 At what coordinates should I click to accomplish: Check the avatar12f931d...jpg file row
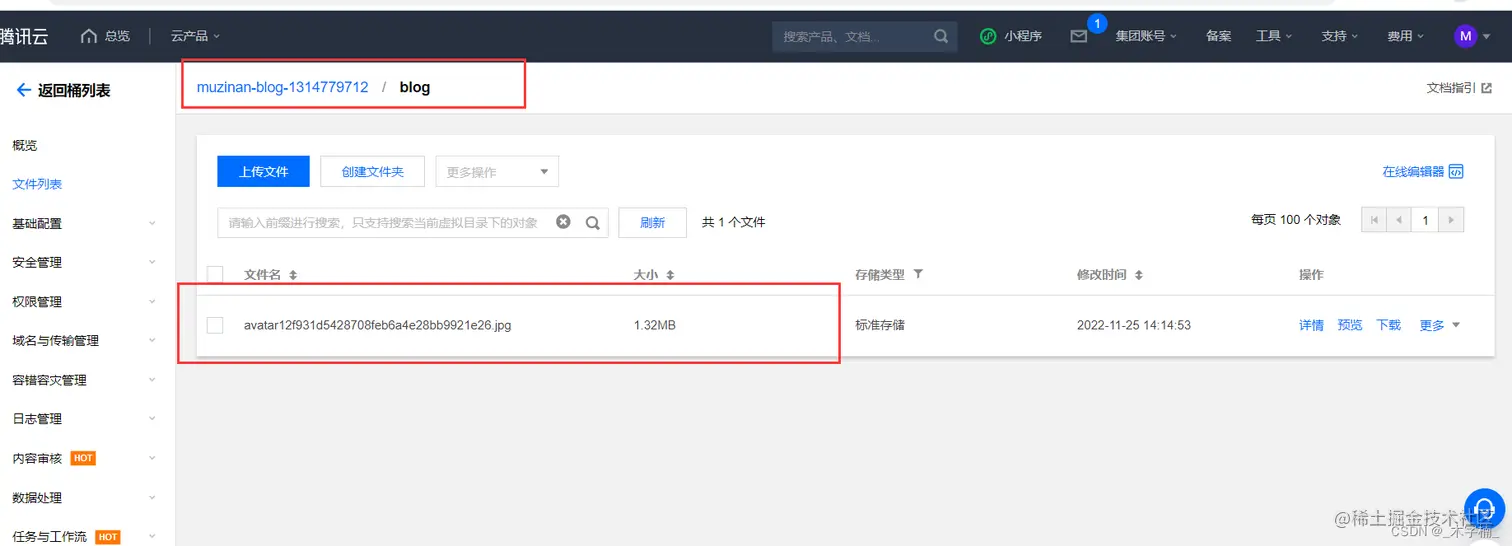[x=215, y=325]
